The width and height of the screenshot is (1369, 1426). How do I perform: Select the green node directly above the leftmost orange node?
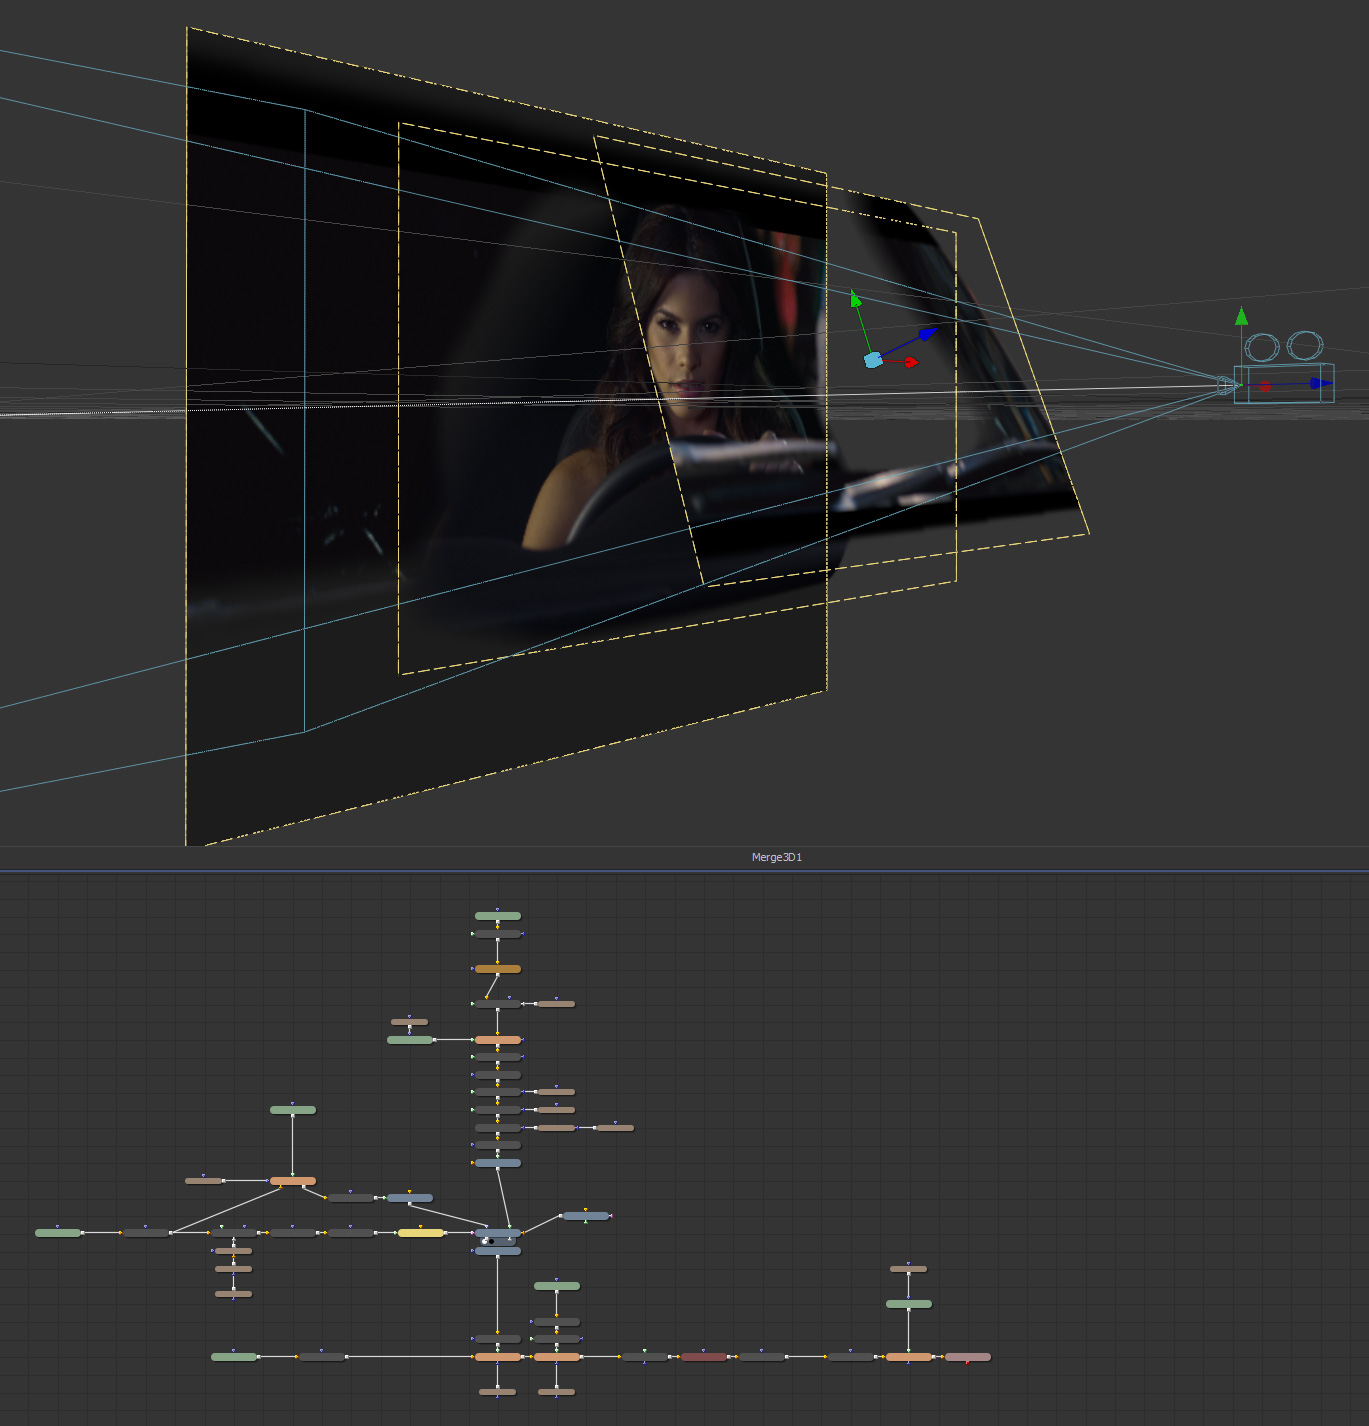293,1110
